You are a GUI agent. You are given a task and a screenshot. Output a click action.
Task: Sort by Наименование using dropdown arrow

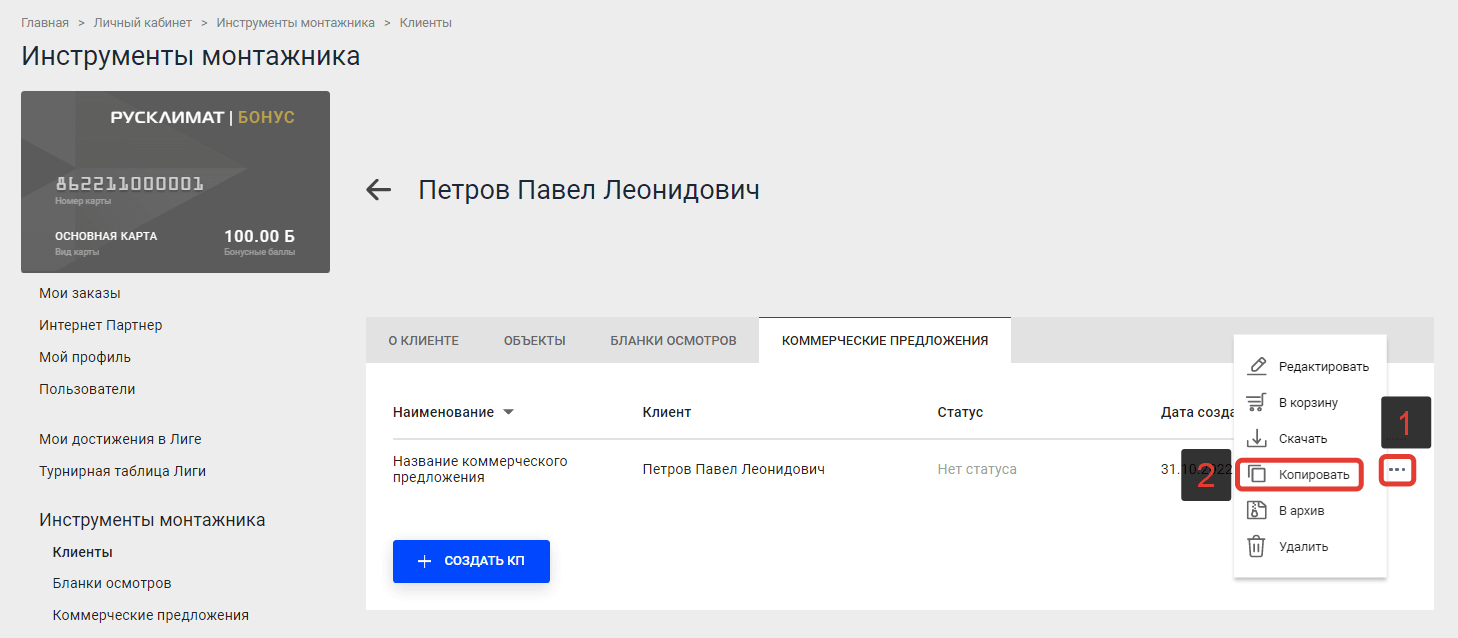coord(508,412)
